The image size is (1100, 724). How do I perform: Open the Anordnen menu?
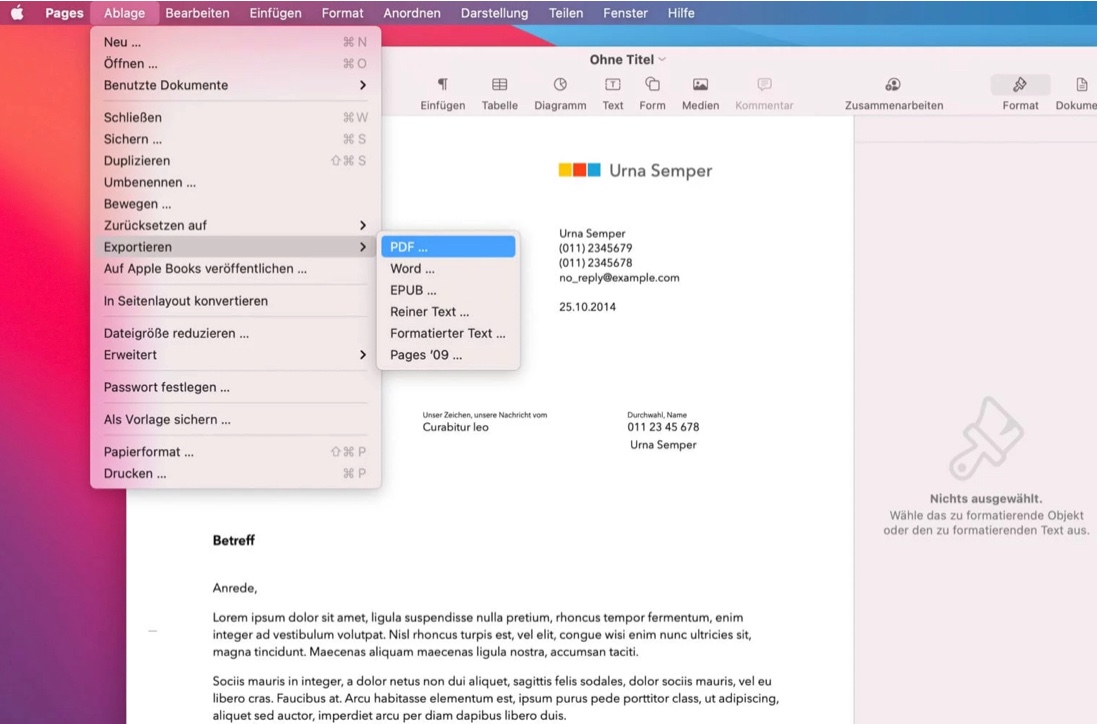412,13
